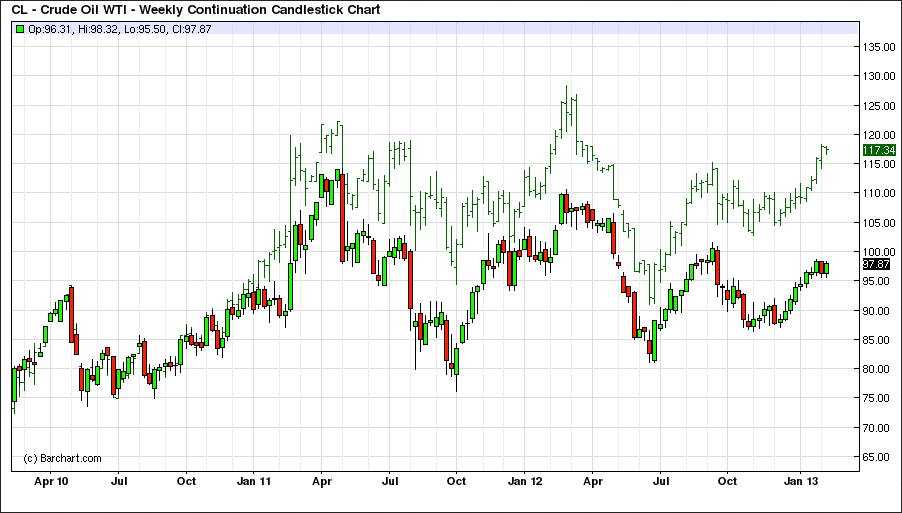Select the Apr 10 date label

[52, 481]
